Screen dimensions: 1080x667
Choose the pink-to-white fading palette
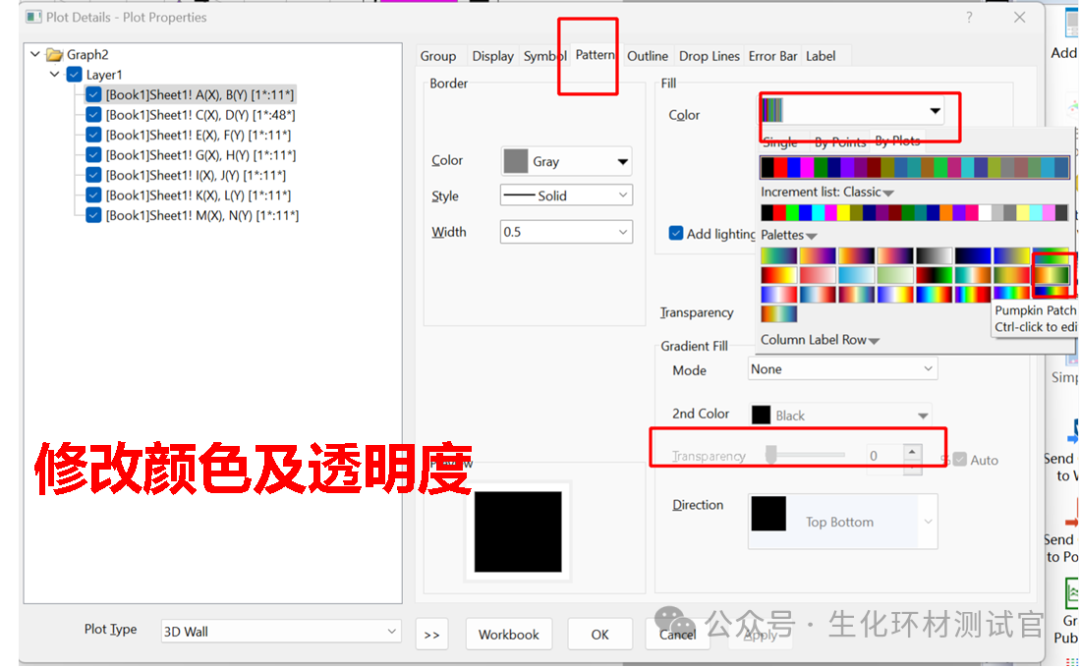818,275
